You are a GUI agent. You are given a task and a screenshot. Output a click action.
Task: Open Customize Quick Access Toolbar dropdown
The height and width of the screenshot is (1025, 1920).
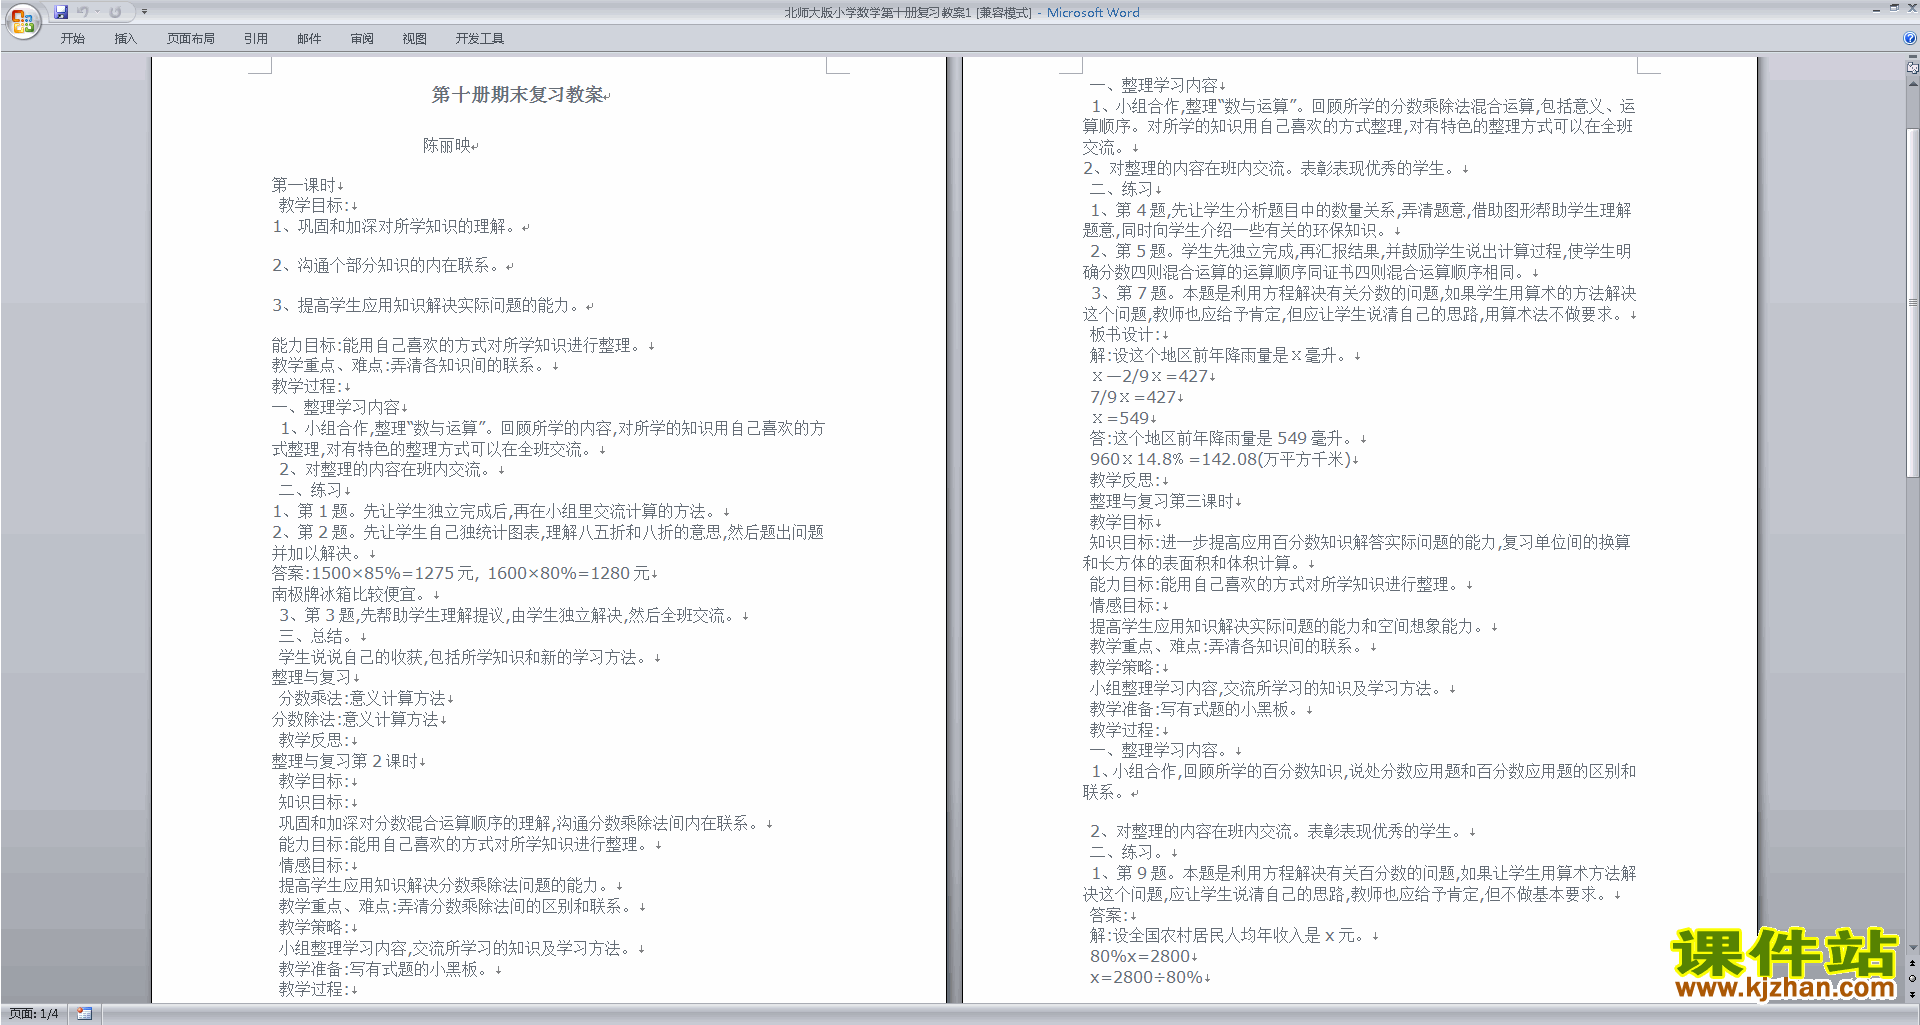tap(144, 12)
